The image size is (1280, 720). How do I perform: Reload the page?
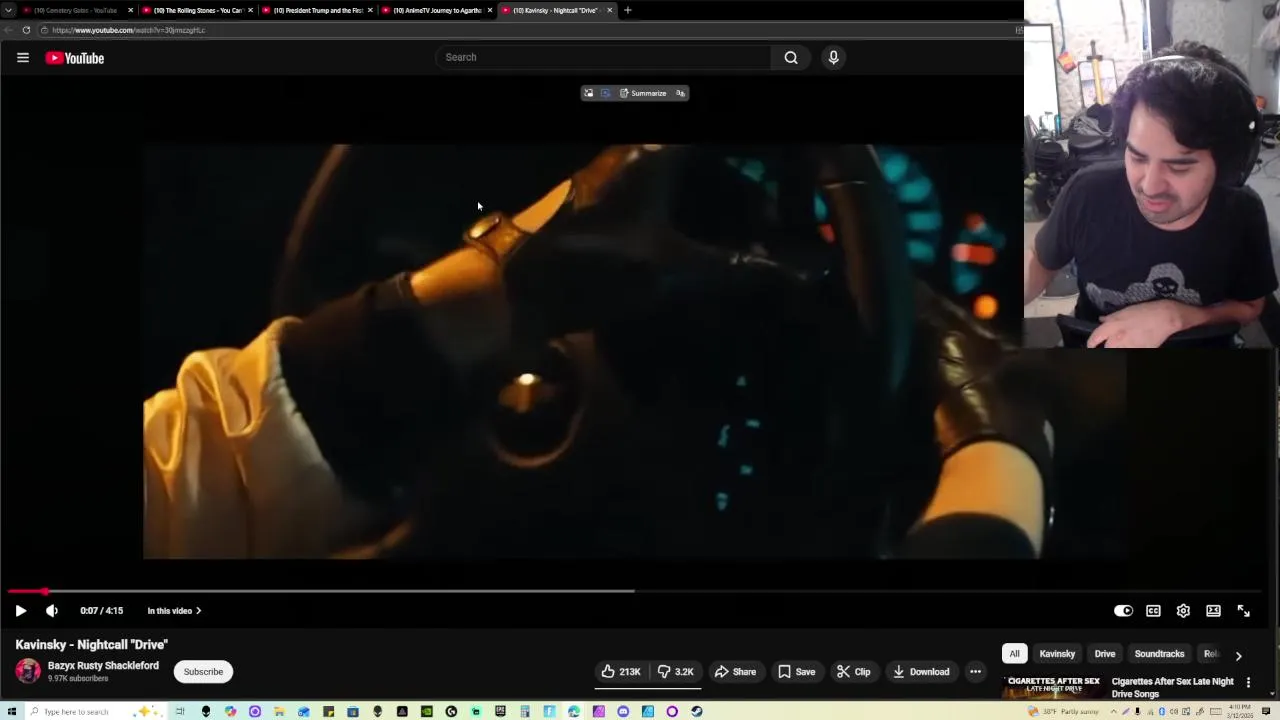(26, 30)
